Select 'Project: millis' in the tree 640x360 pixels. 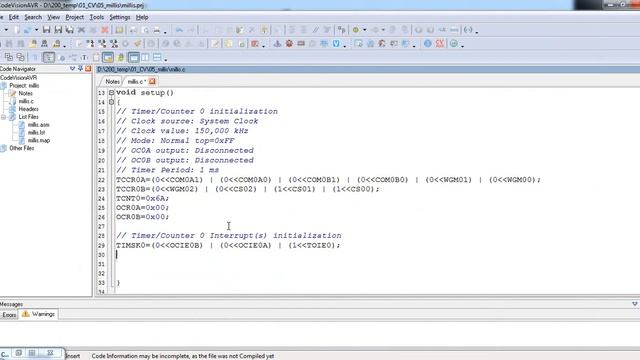click(x=24, y=86)
